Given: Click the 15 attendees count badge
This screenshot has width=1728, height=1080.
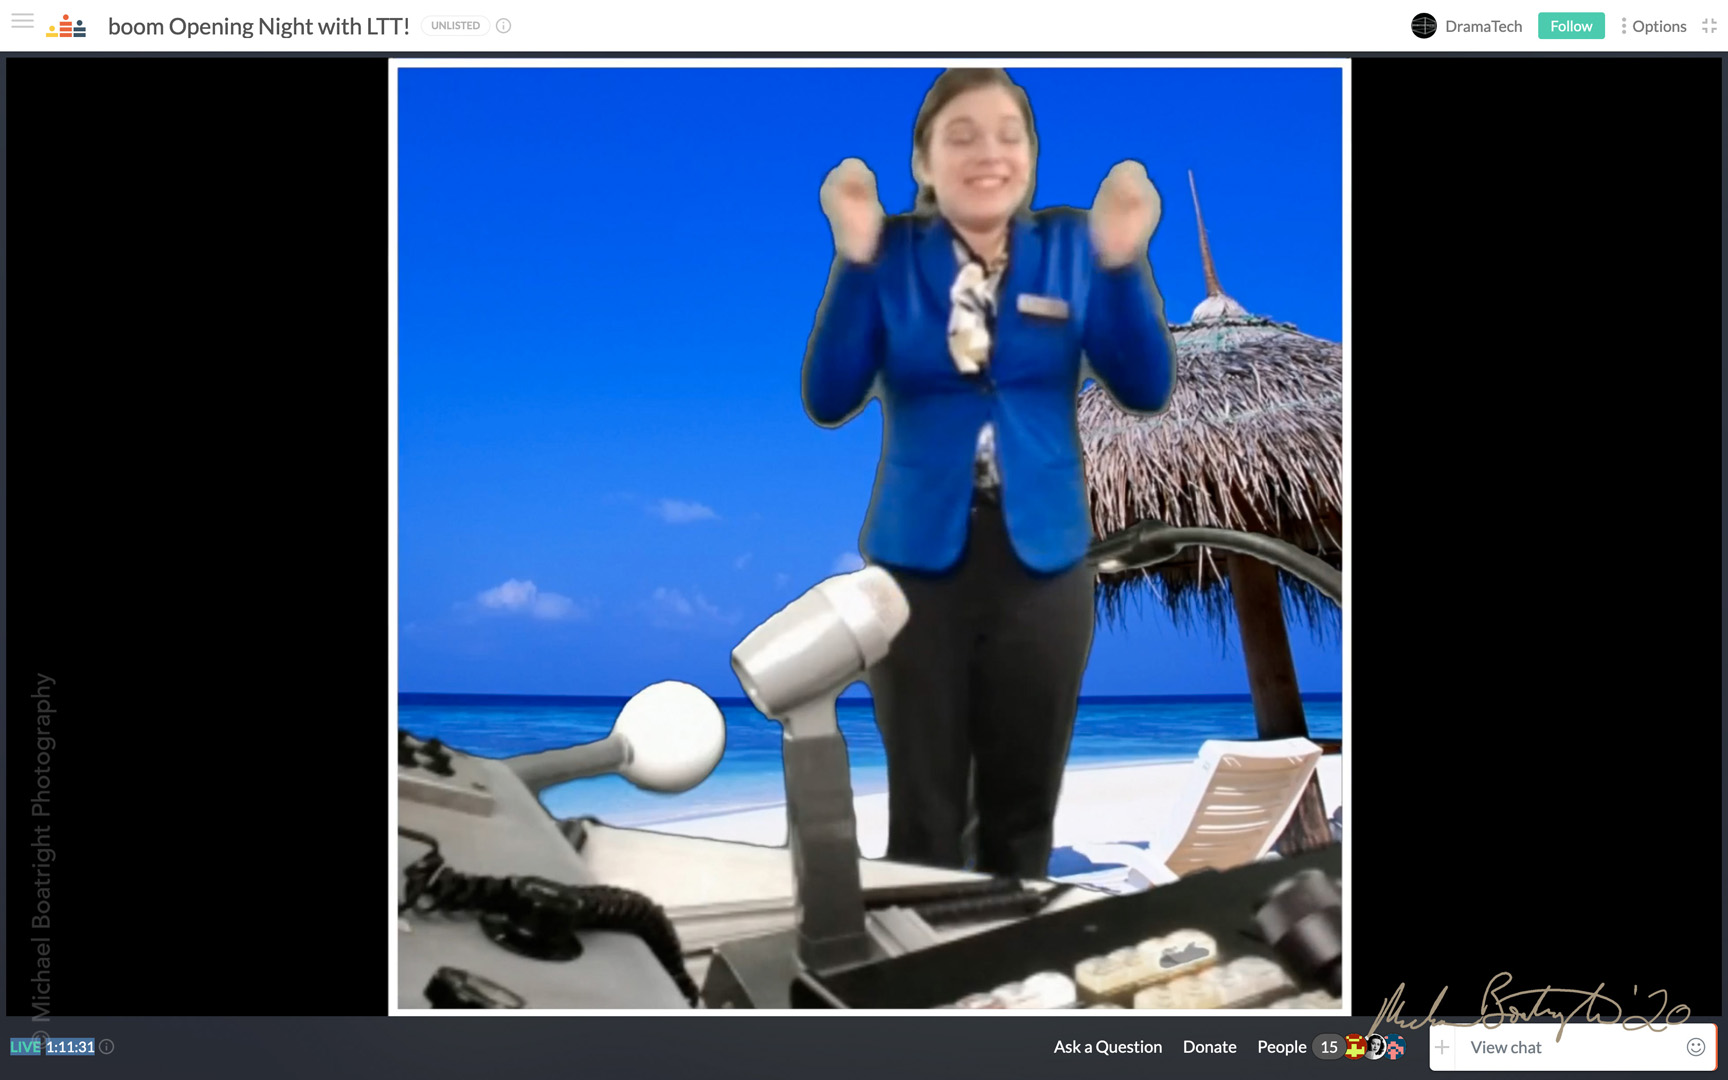Looking at the screenshot, I should pyautogui.click(x=1328, y=1047).
